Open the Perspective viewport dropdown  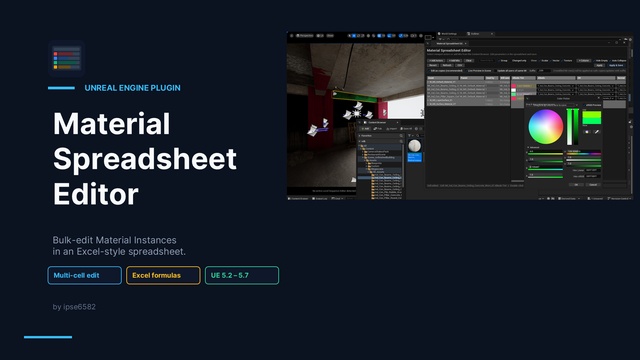304,36
